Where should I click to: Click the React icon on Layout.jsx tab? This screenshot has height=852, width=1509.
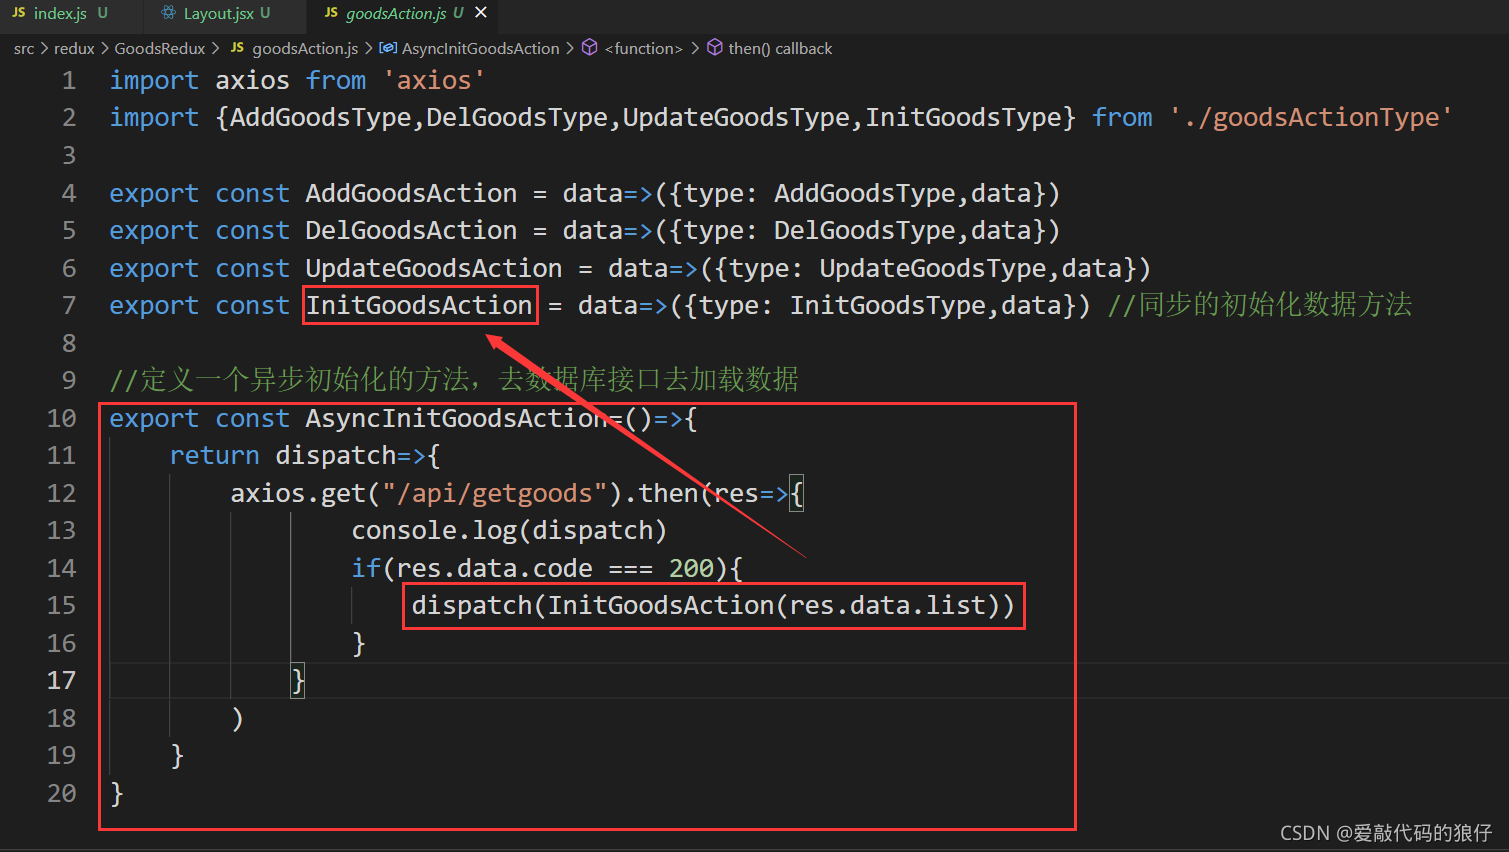(x=166, y=14)
